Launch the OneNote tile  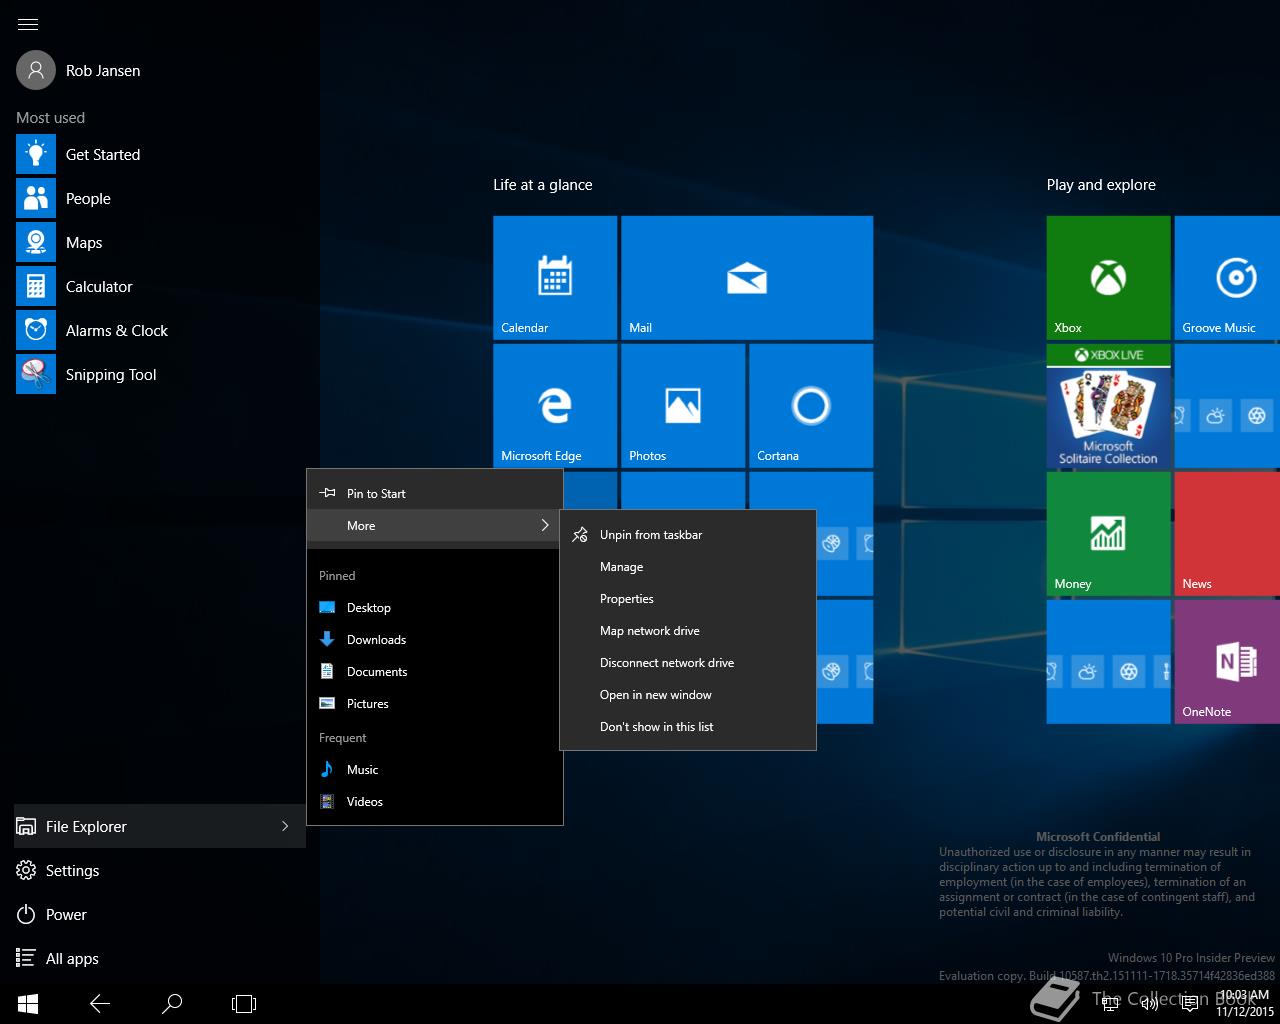pos(1228,662)
